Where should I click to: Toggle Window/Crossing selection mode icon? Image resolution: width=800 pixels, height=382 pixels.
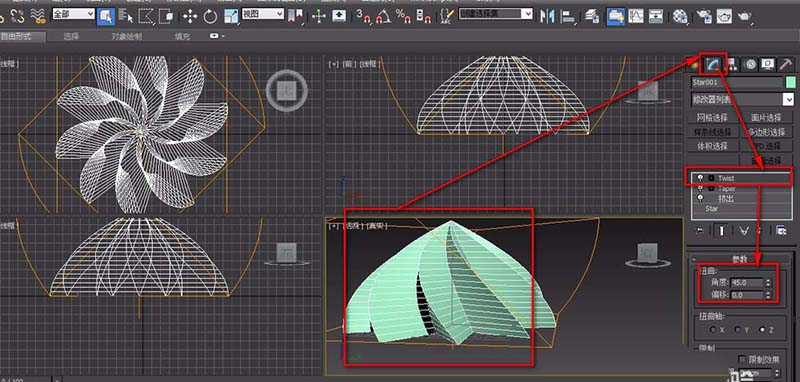pyautogui.click(x=166, y=16)
